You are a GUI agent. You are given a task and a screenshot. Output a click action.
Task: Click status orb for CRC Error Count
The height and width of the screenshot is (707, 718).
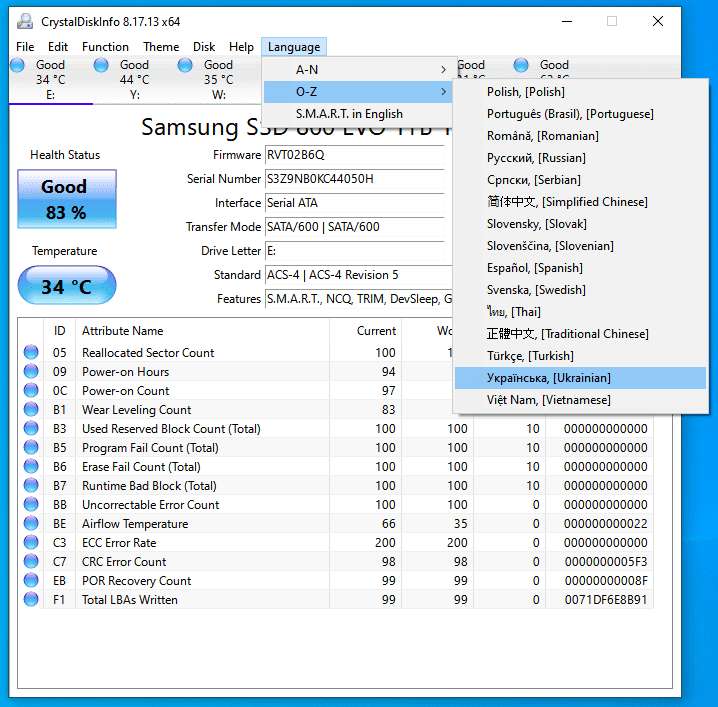31,561
